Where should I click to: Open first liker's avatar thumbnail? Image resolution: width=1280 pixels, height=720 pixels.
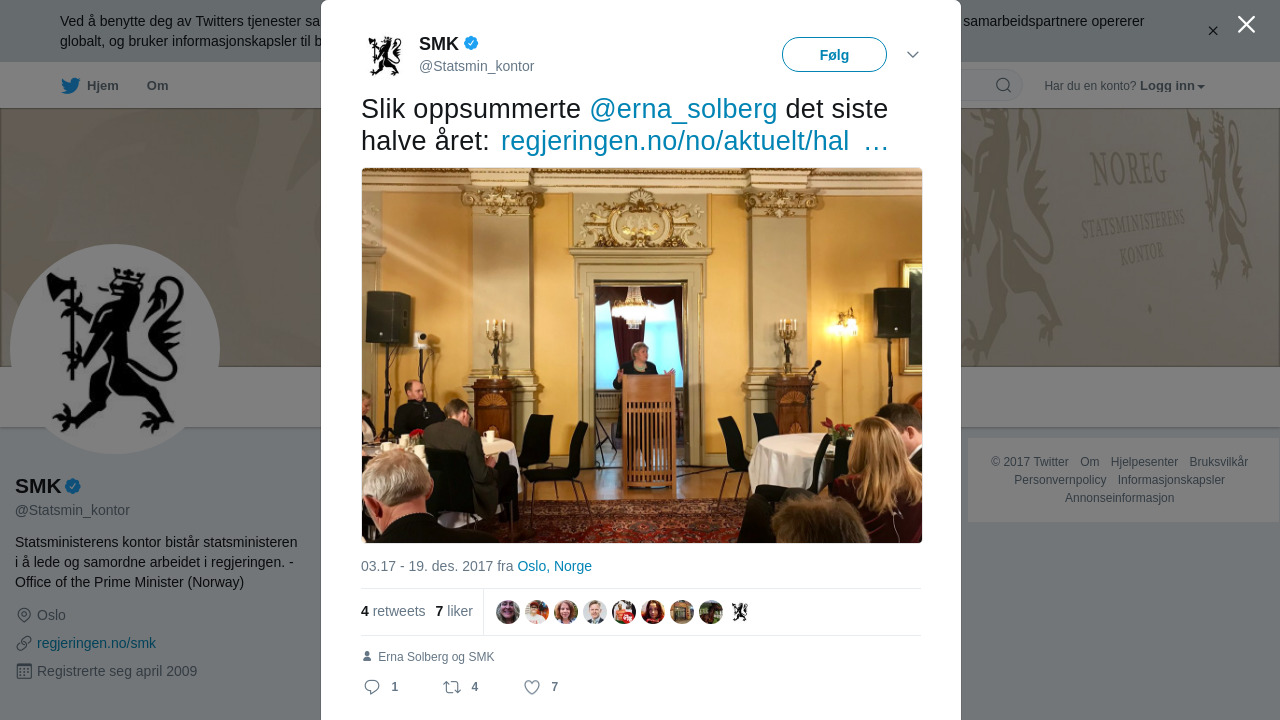508,612
